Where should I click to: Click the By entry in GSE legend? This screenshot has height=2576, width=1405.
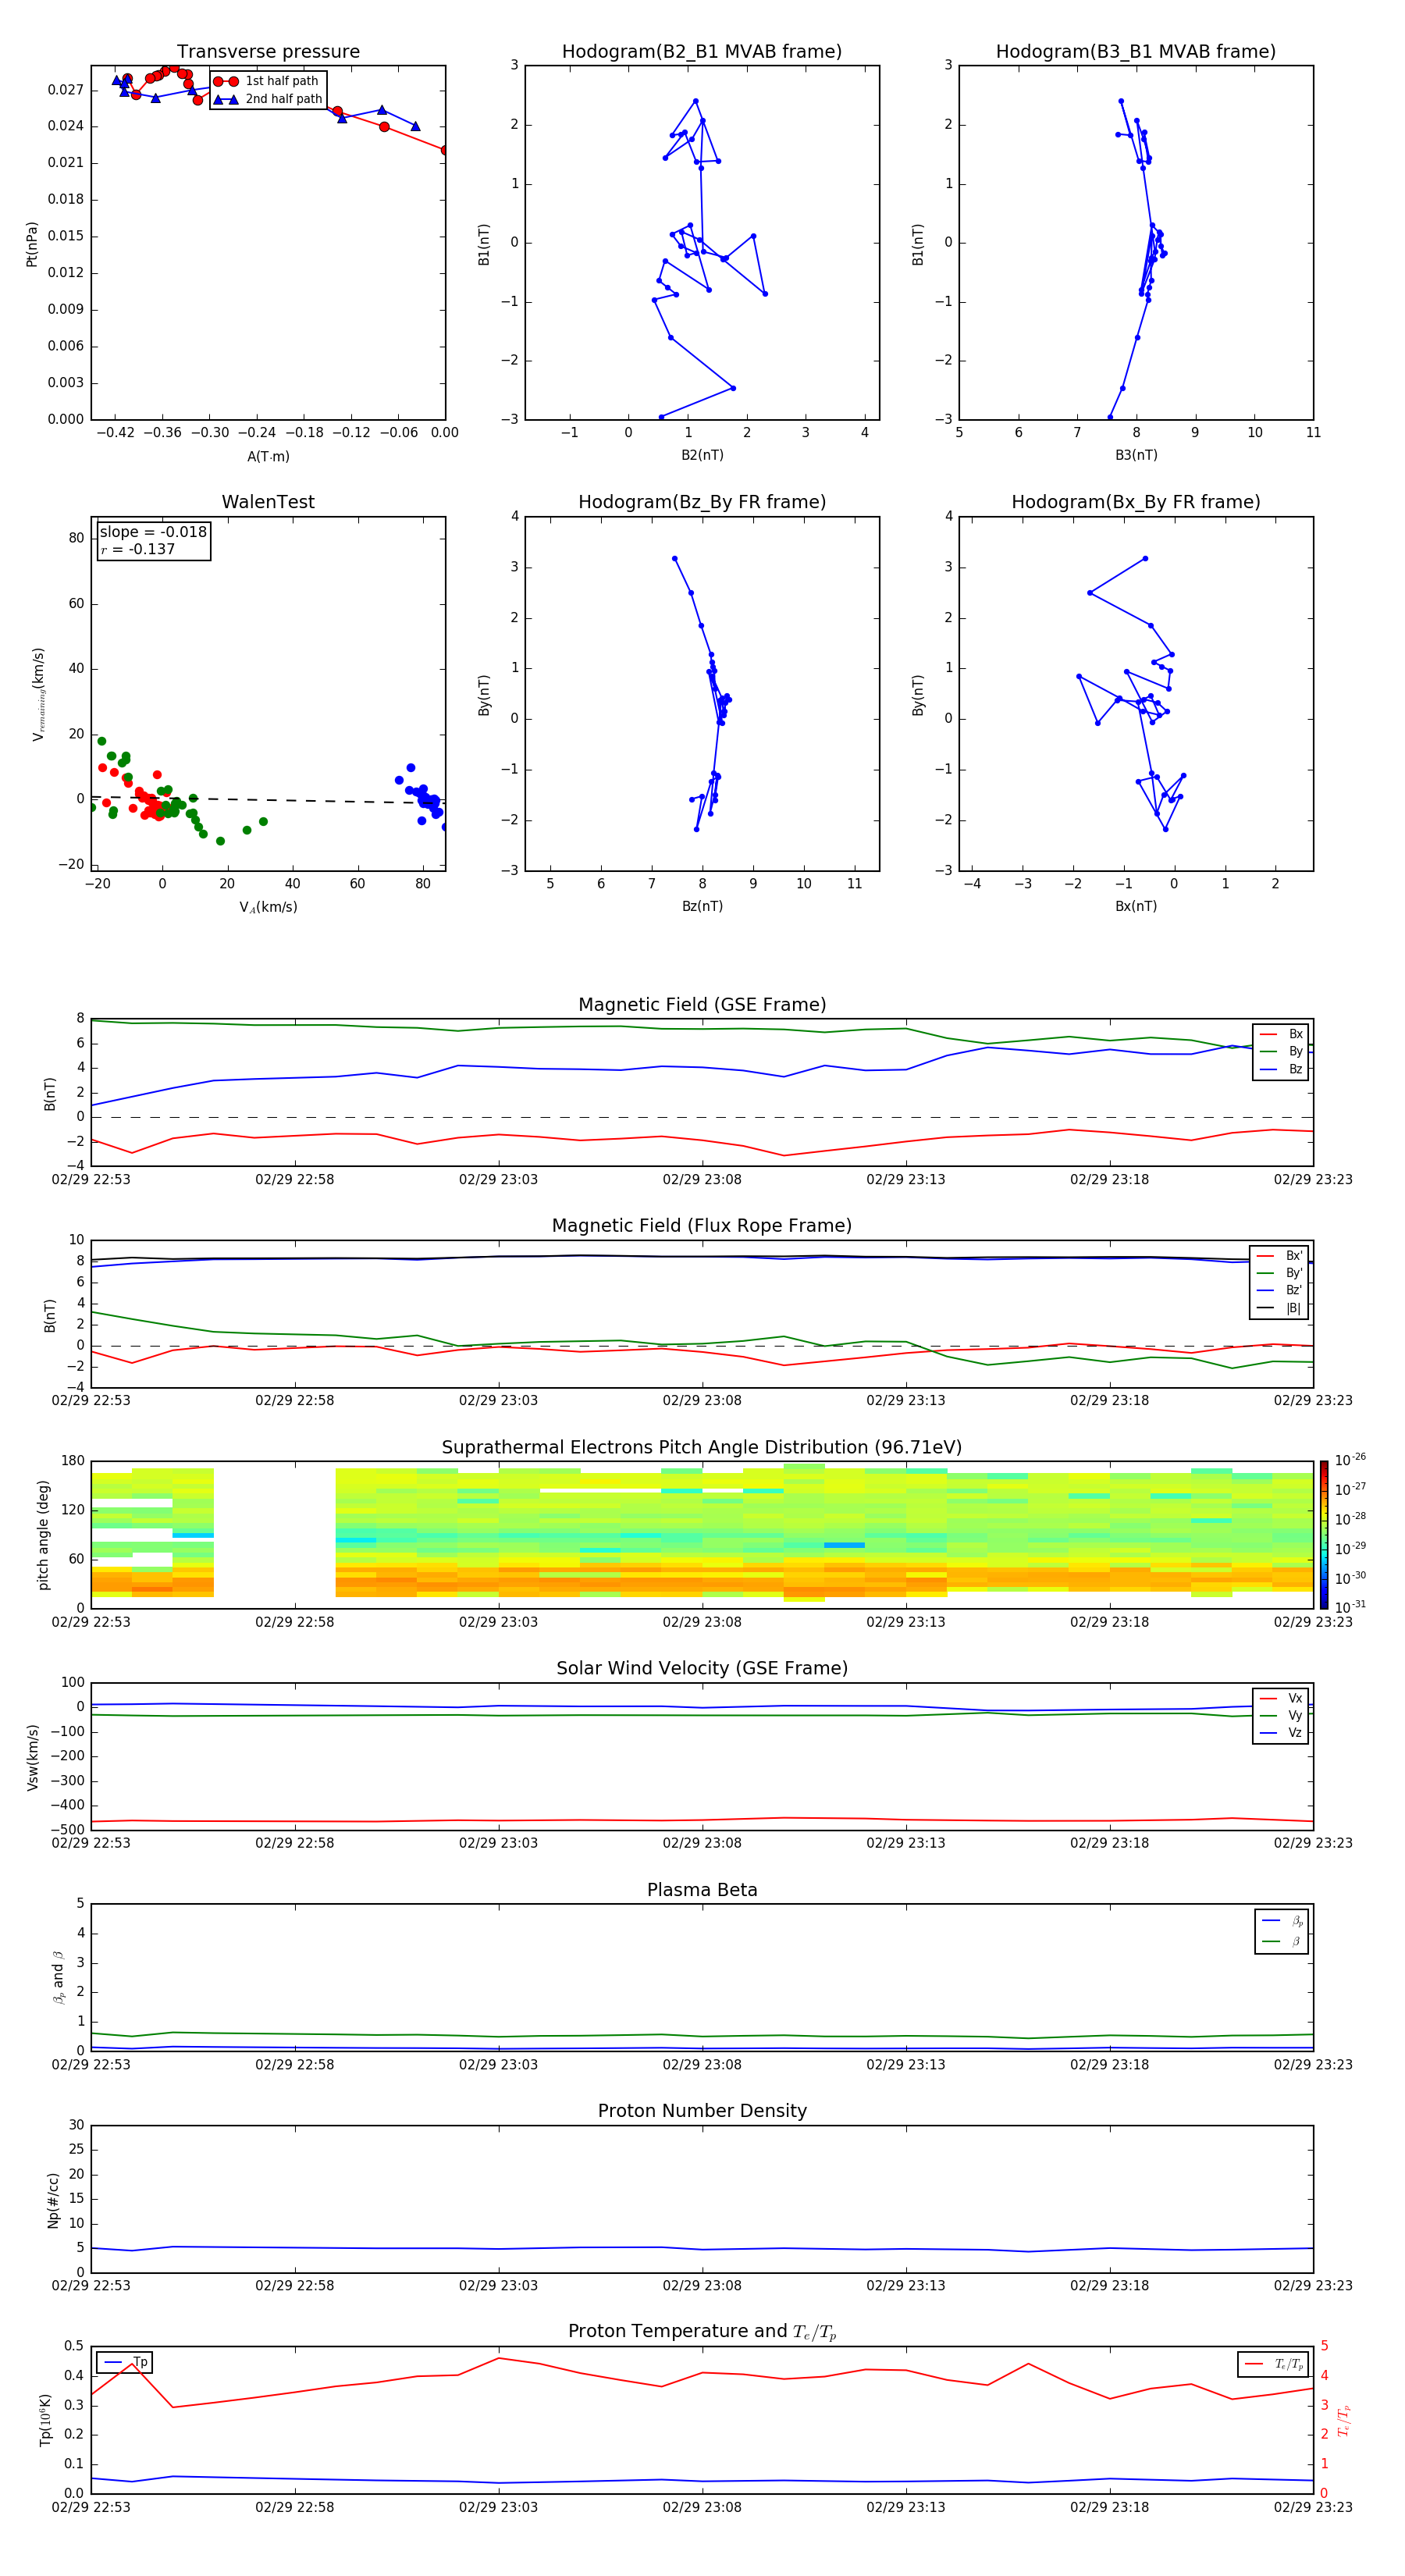[x=1281, y=1051]
